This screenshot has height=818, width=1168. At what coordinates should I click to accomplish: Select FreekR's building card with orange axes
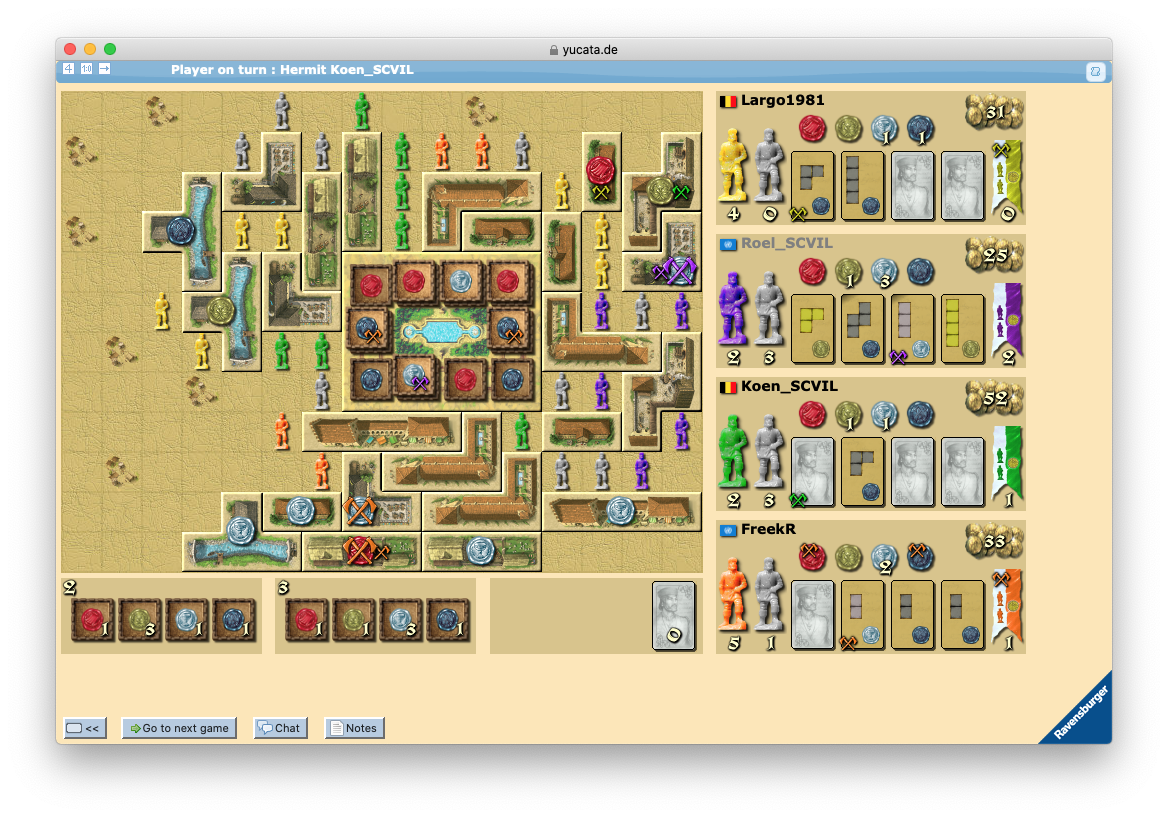tap(863, 615)
